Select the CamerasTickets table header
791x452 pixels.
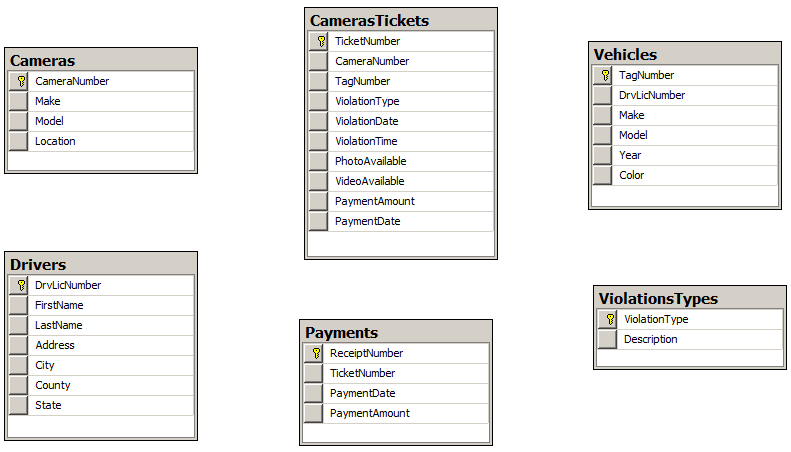pos(401,20)
